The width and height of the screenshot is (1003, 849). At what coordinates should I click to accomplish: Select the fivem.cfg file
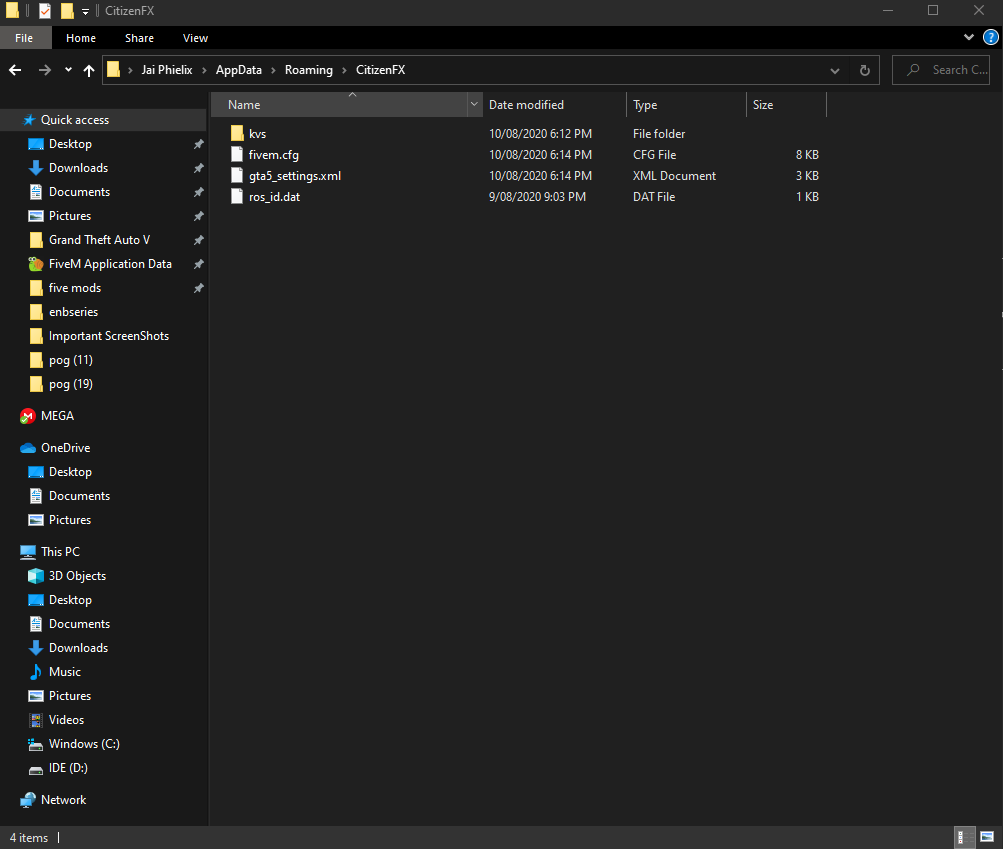[273, 155]
